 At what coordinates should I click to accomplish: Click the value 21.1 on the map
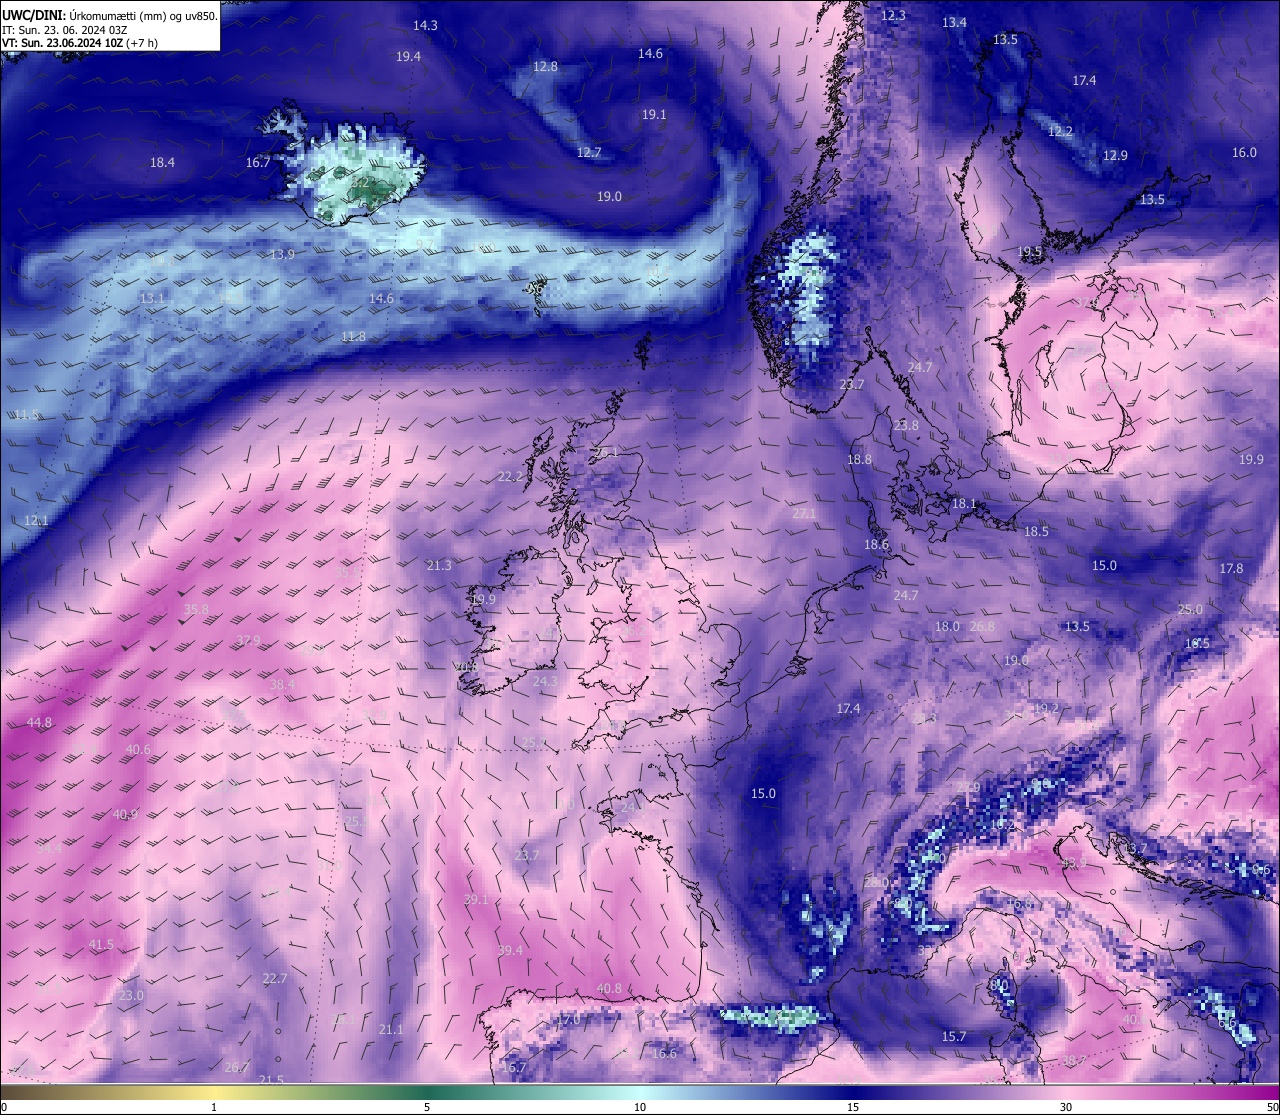coord(391,1030)
